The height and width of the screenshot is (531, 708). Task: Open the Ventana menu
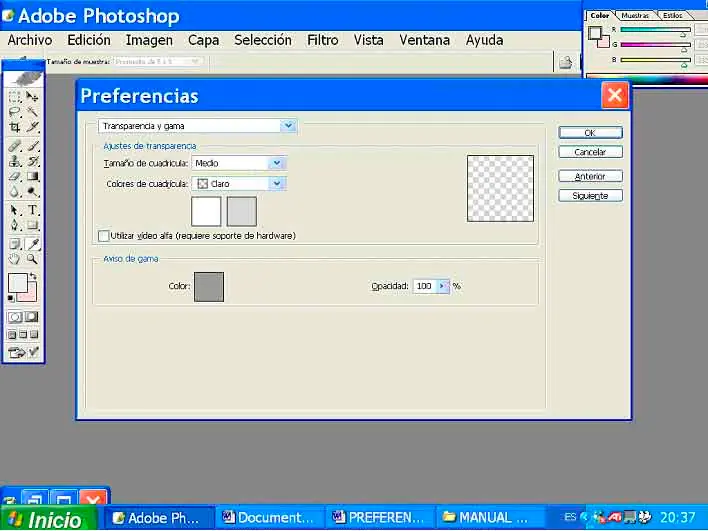pyautogui.click(x=424, y=40)
